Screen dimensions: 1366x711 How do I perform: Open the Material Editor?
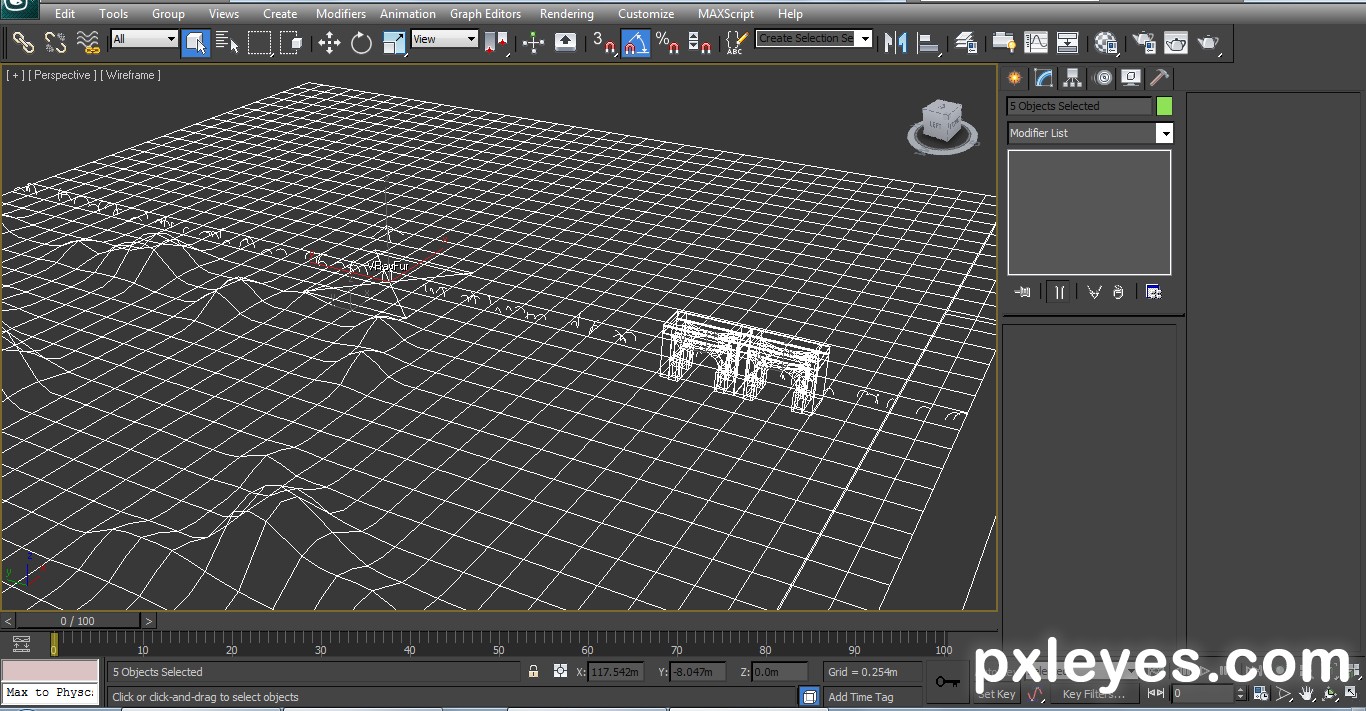1106,42
